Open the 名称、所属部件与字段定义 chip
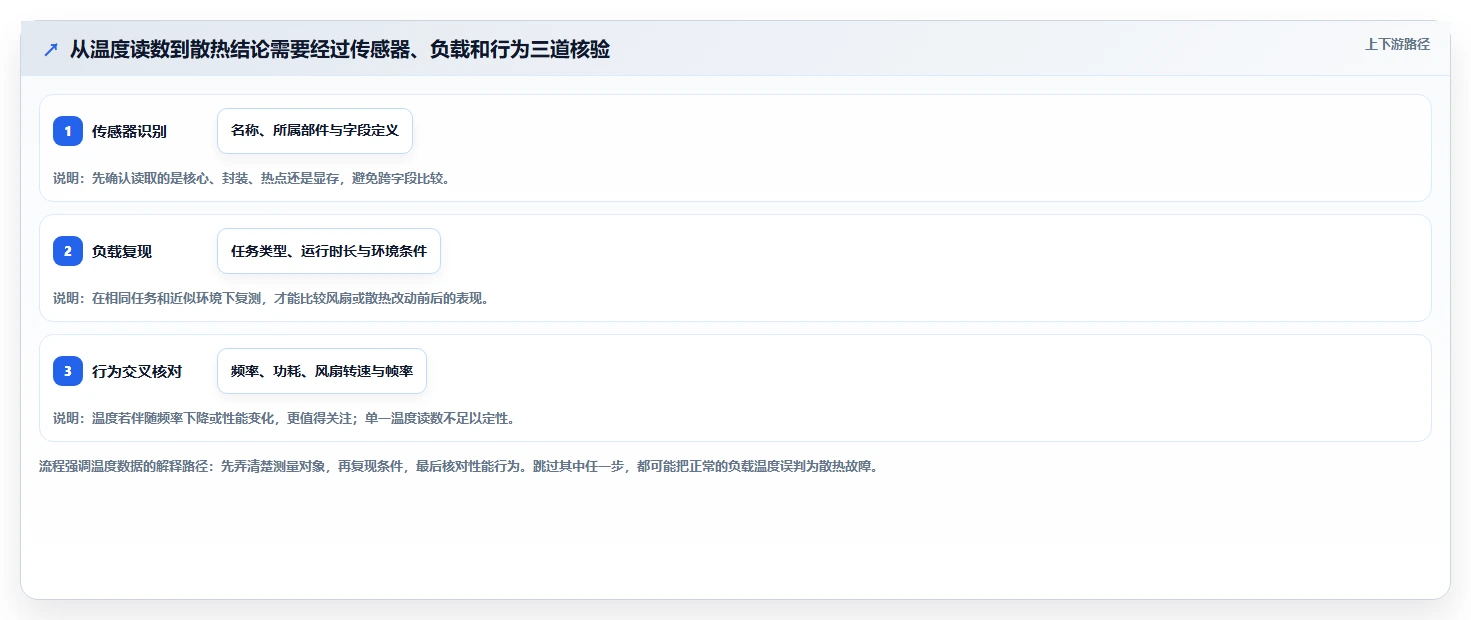Image resolution: width=1471 pixels, height=620 pixels. [x=315, y=131]
